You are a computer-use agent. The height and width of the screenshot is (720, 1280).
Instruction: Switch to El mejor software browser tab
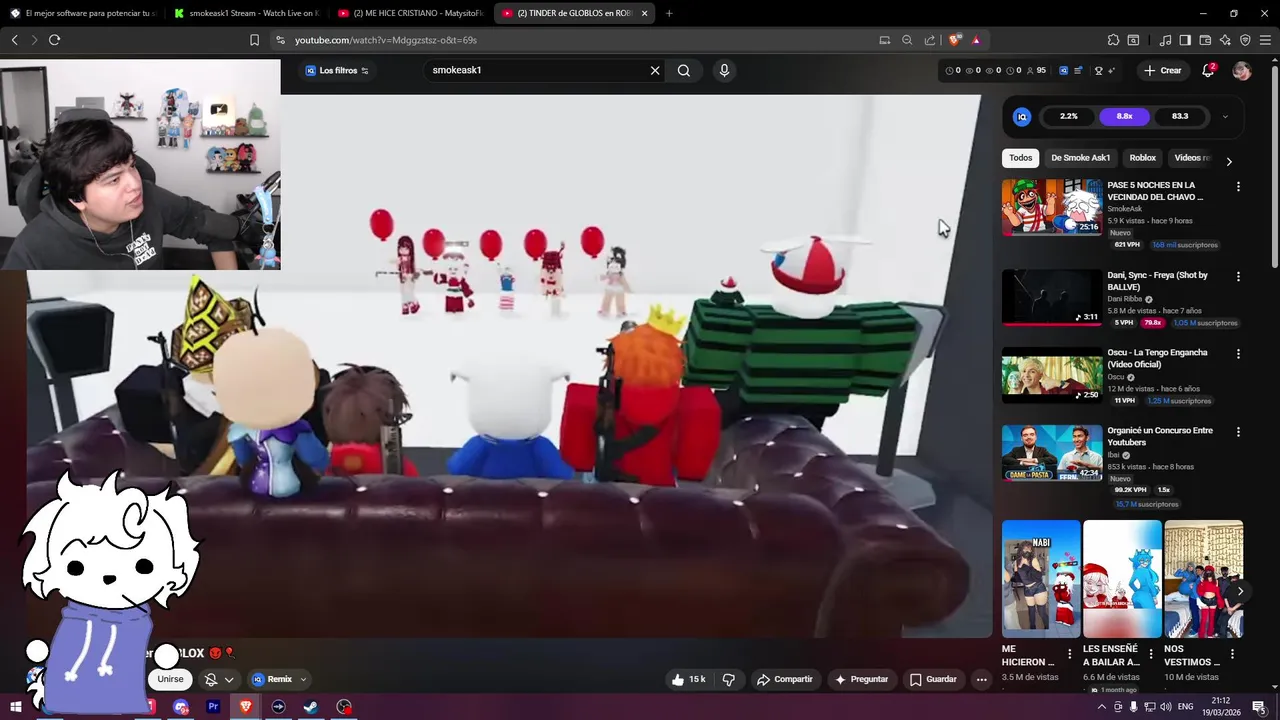click(x=82, y=13)
